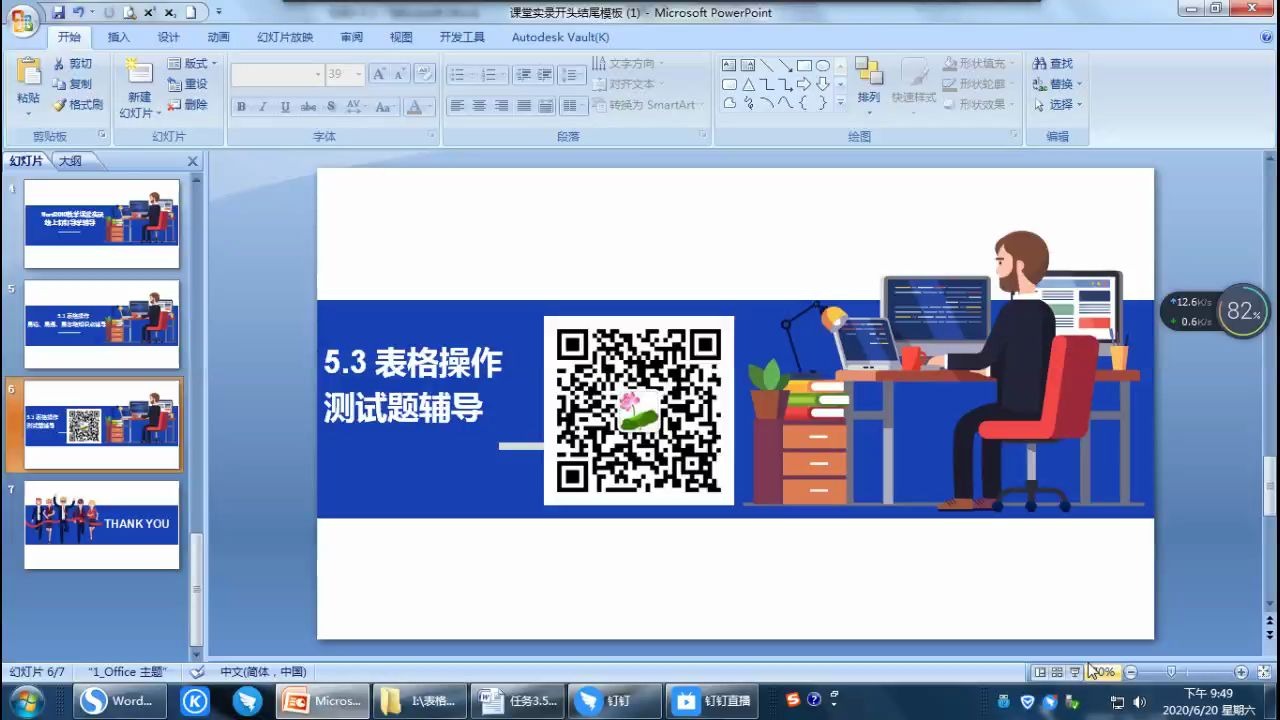Fit slide to window button

tap(1263, 672)
